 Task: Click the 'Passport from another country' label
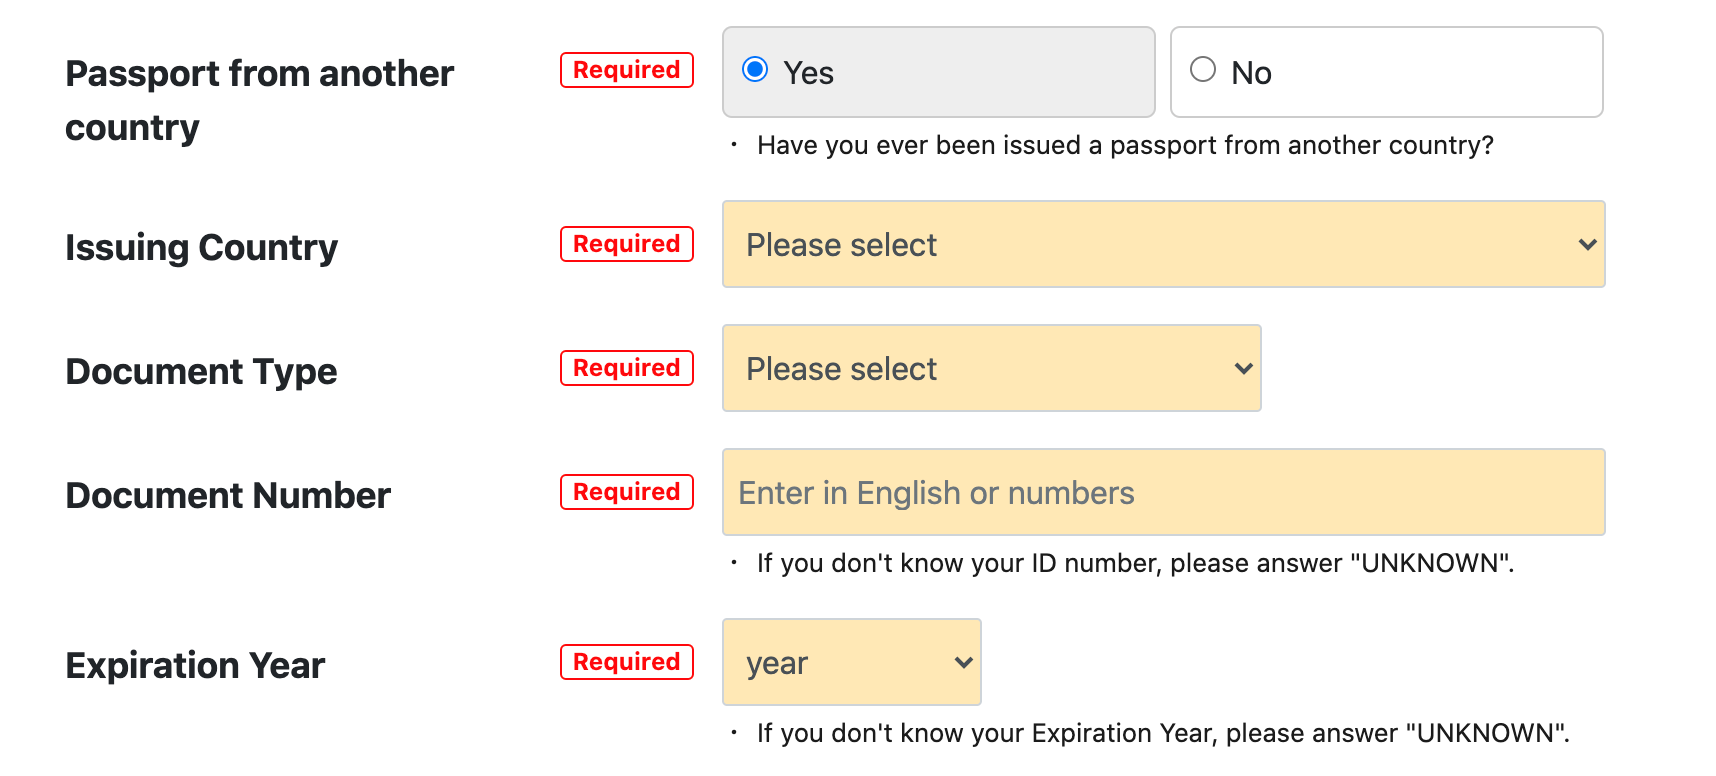pos(259,100)
